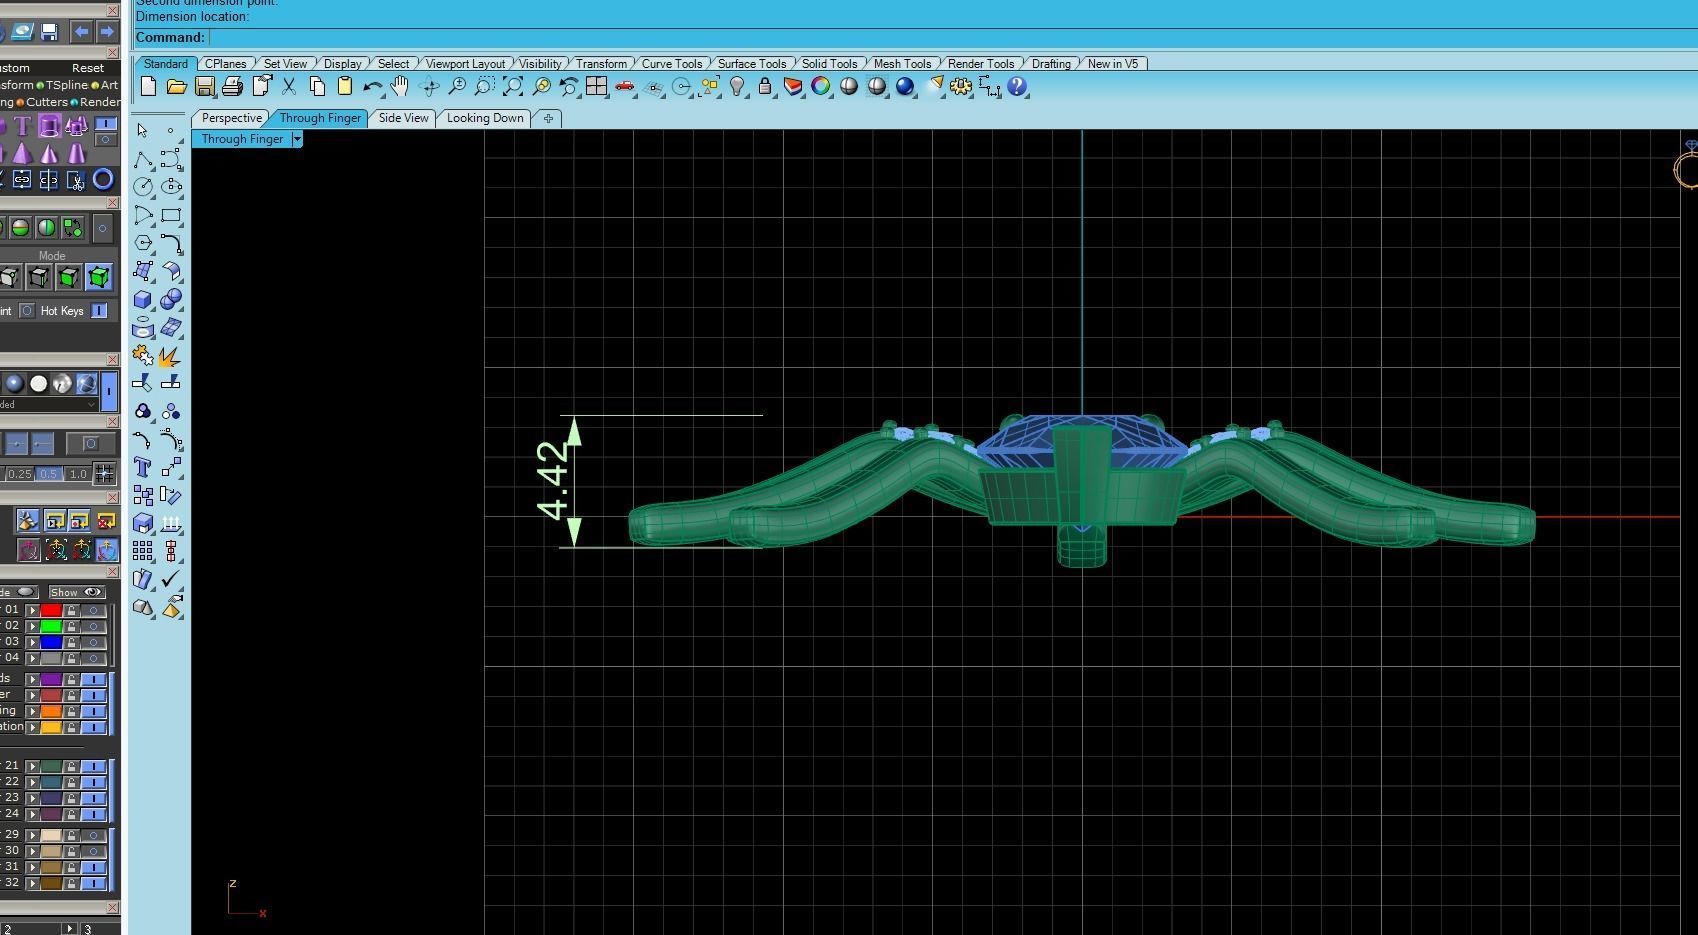Click the red color swatch of Layer 01
Viewport: 1698px width, 935px height.
(x=51, y=610)
